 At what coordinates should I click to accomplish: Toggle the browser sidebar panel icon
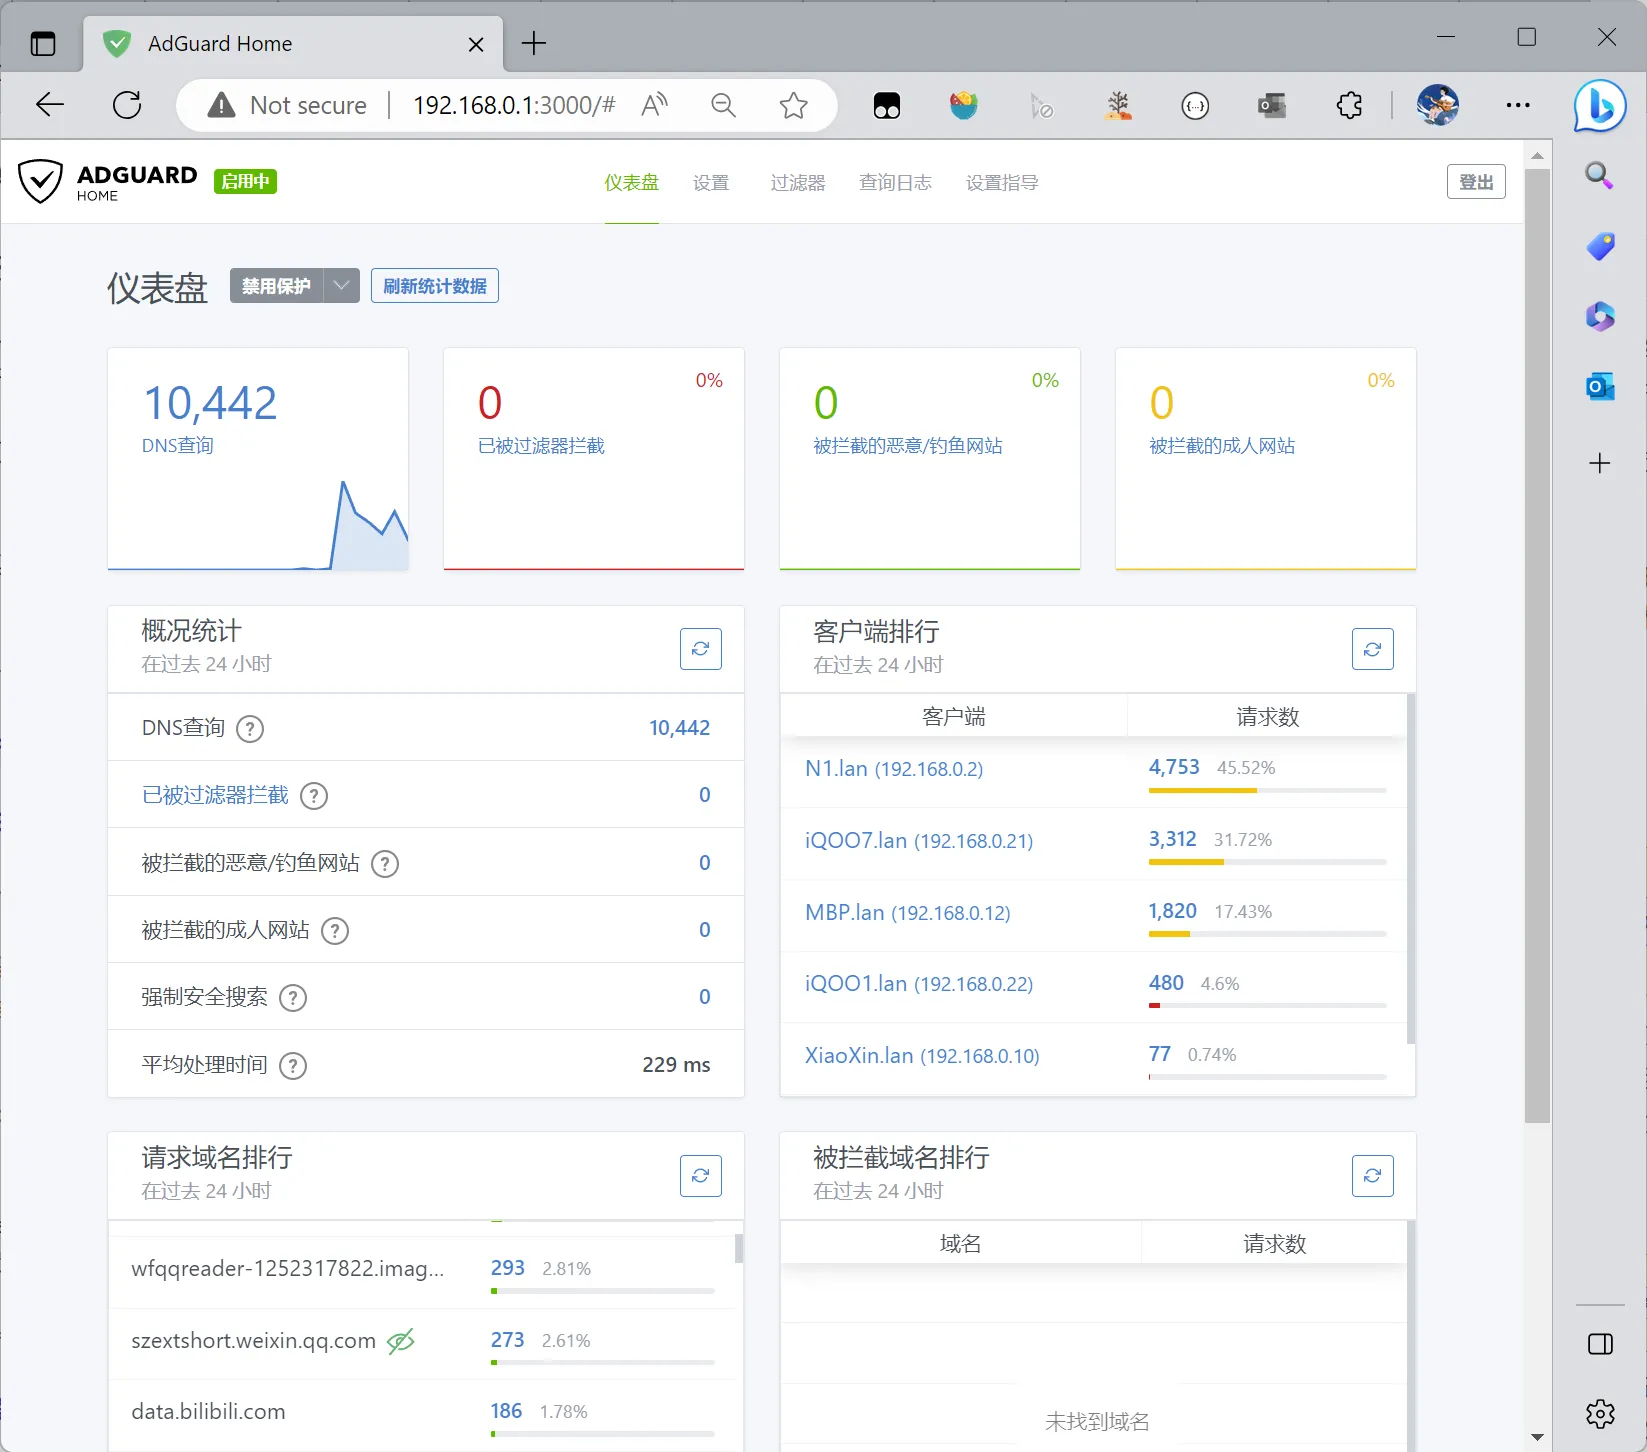(1600, 1344)
